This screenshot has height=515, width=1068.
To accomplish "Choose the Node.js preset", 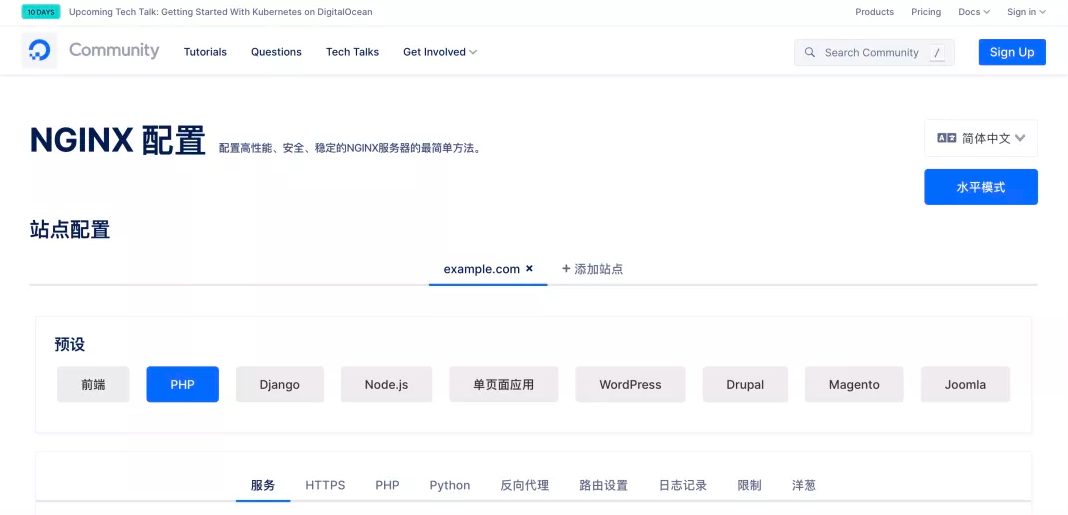I will (386, 384).
